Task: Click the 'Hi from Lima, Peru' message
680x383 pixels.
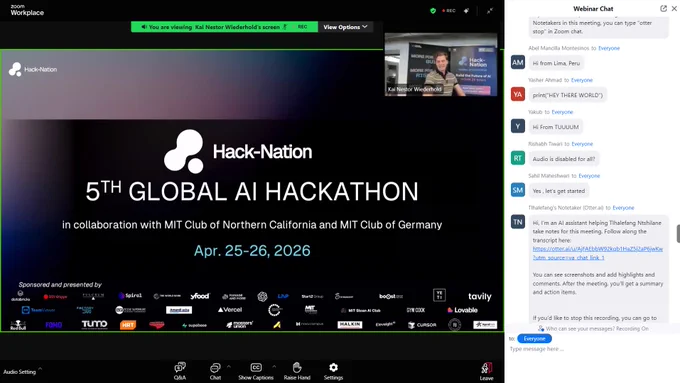Action: coord(556,63)
